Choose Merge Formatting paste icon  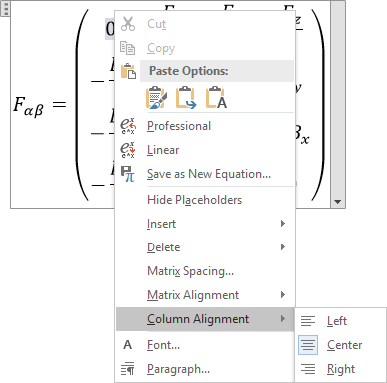(186, 98)
